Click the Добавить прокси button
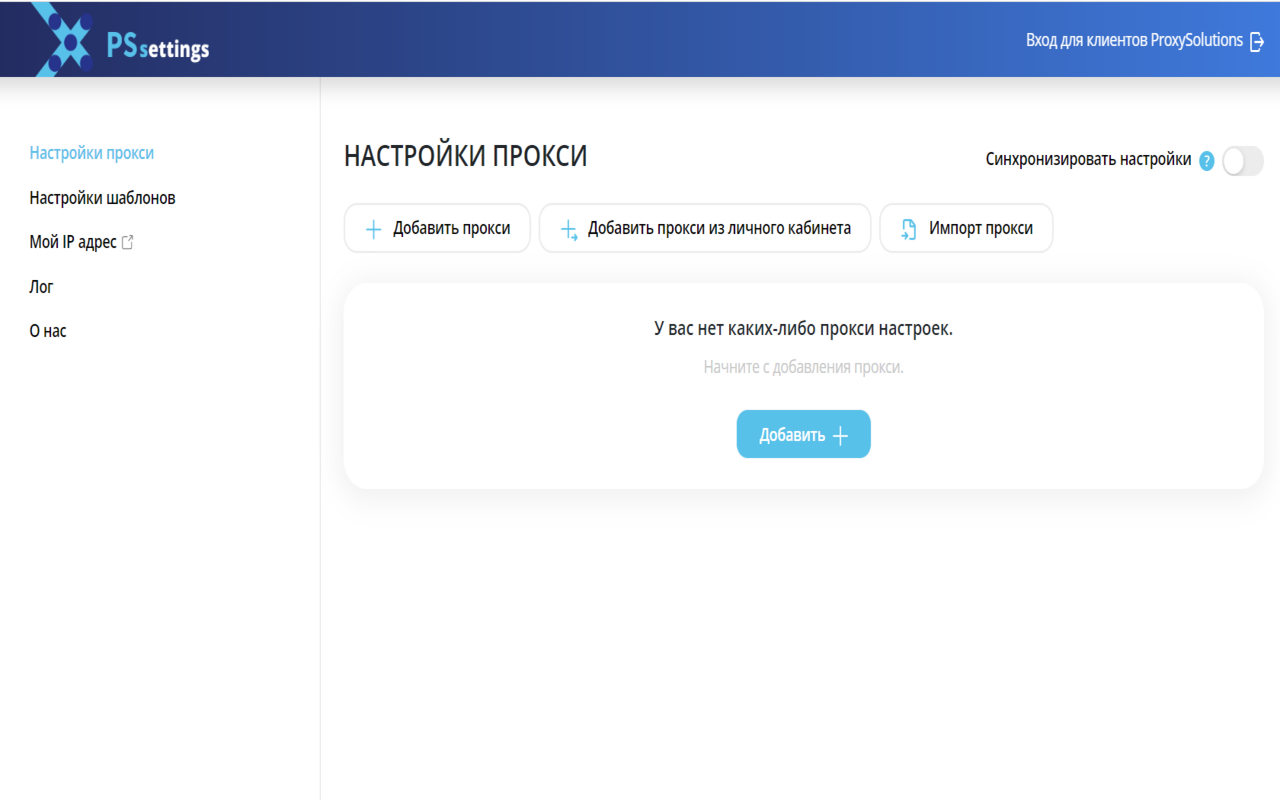This screenshot has width=1280, height=800. (x=437, y=228)
